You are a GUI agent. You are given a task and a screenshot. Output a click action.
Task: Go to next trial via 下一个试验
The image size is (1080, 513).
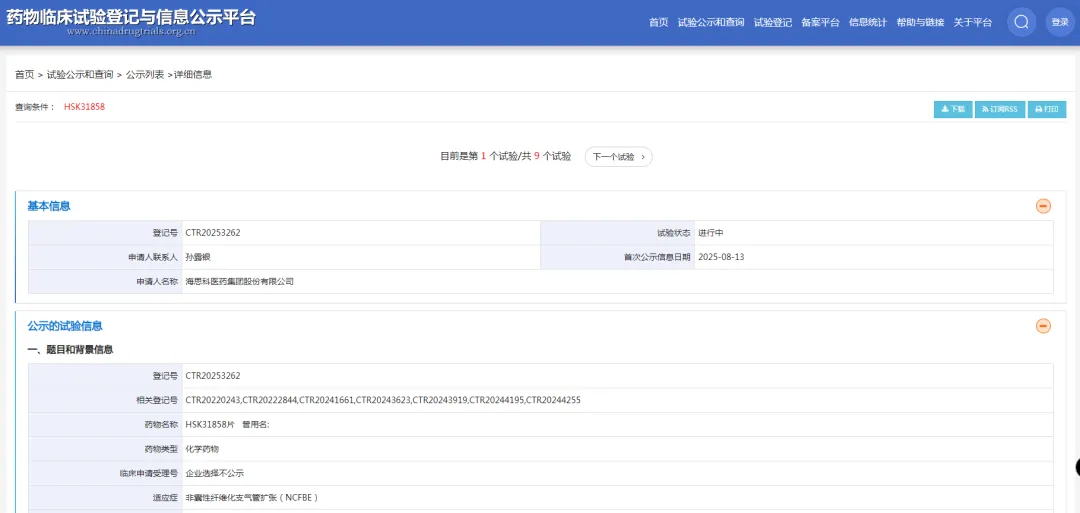pos(618,157)
